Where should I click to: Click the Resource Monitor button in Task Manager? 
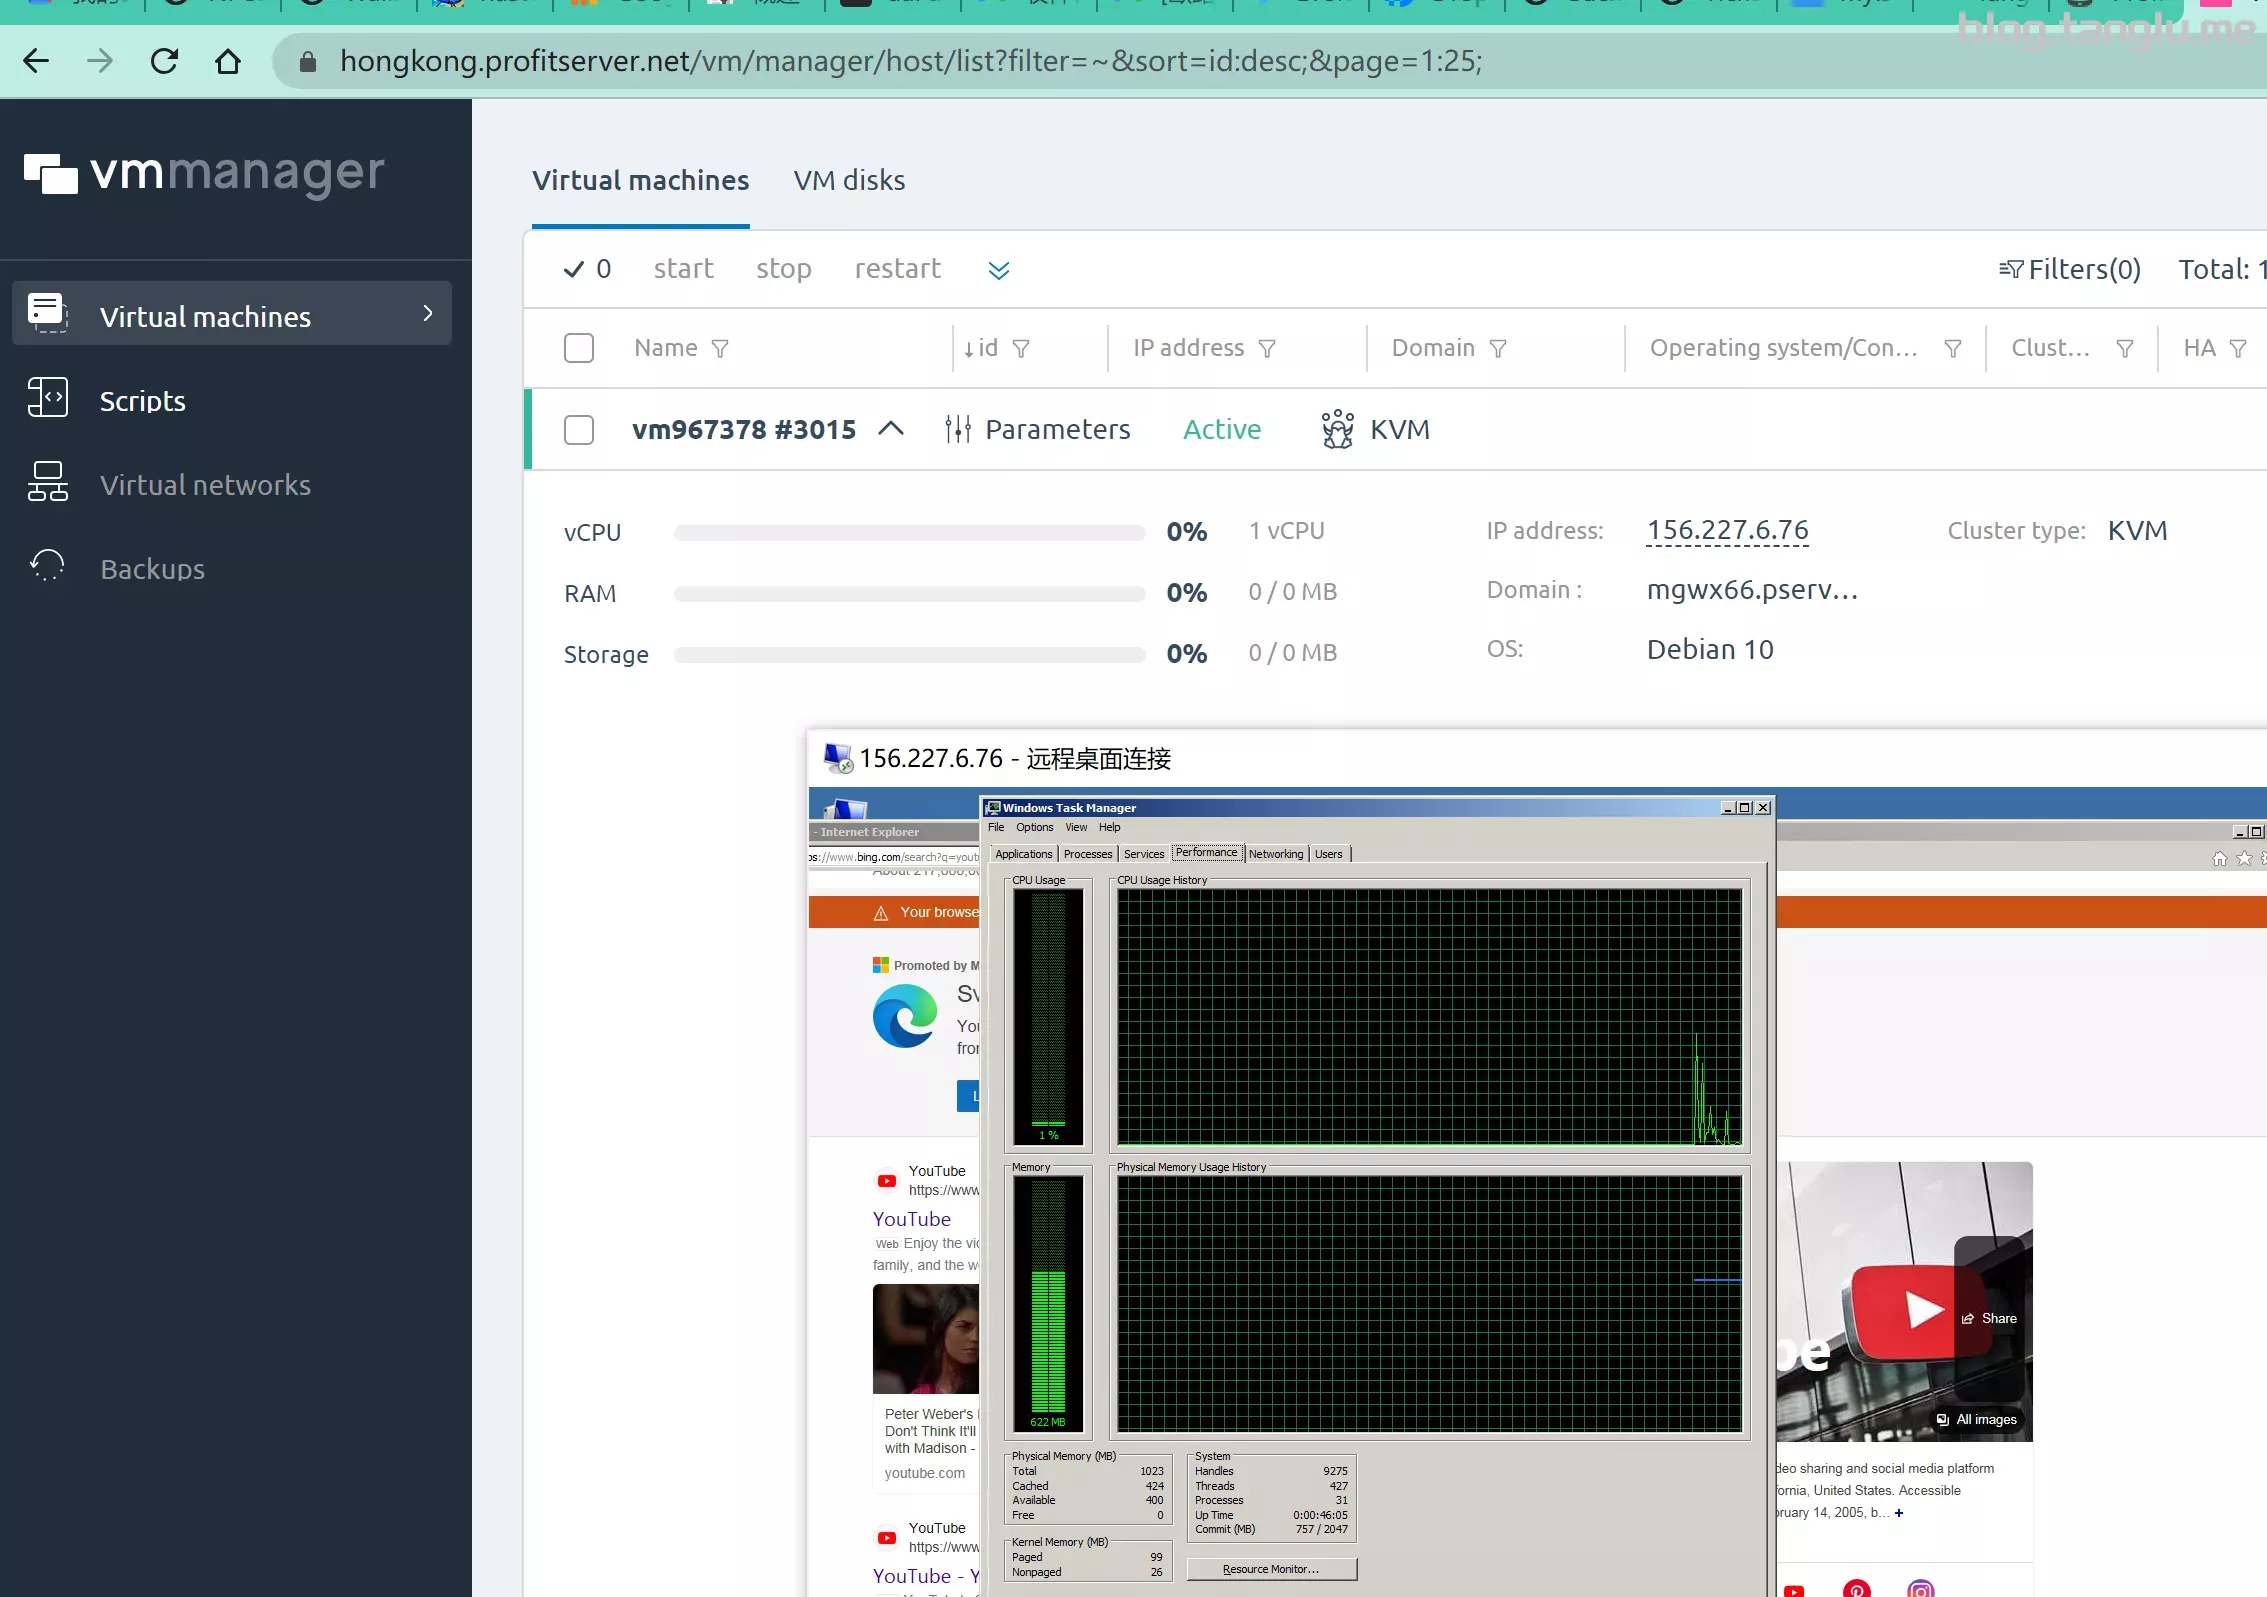point(1268,1568)
